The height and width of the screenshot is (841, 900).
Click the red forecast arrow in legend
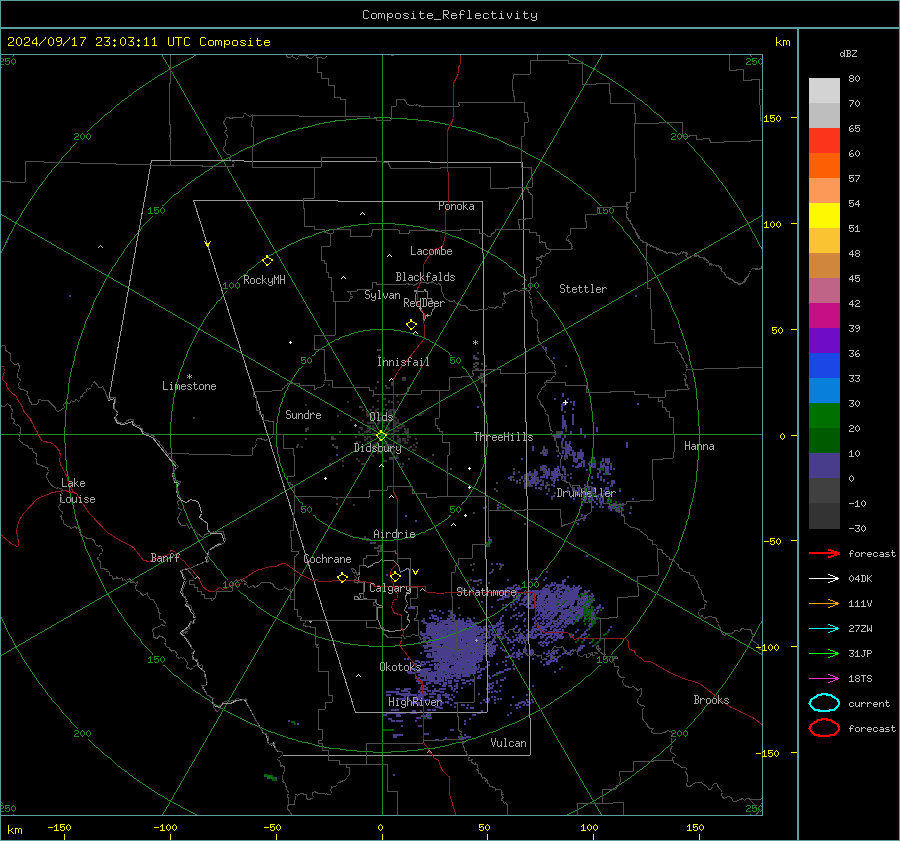[824, 553]
